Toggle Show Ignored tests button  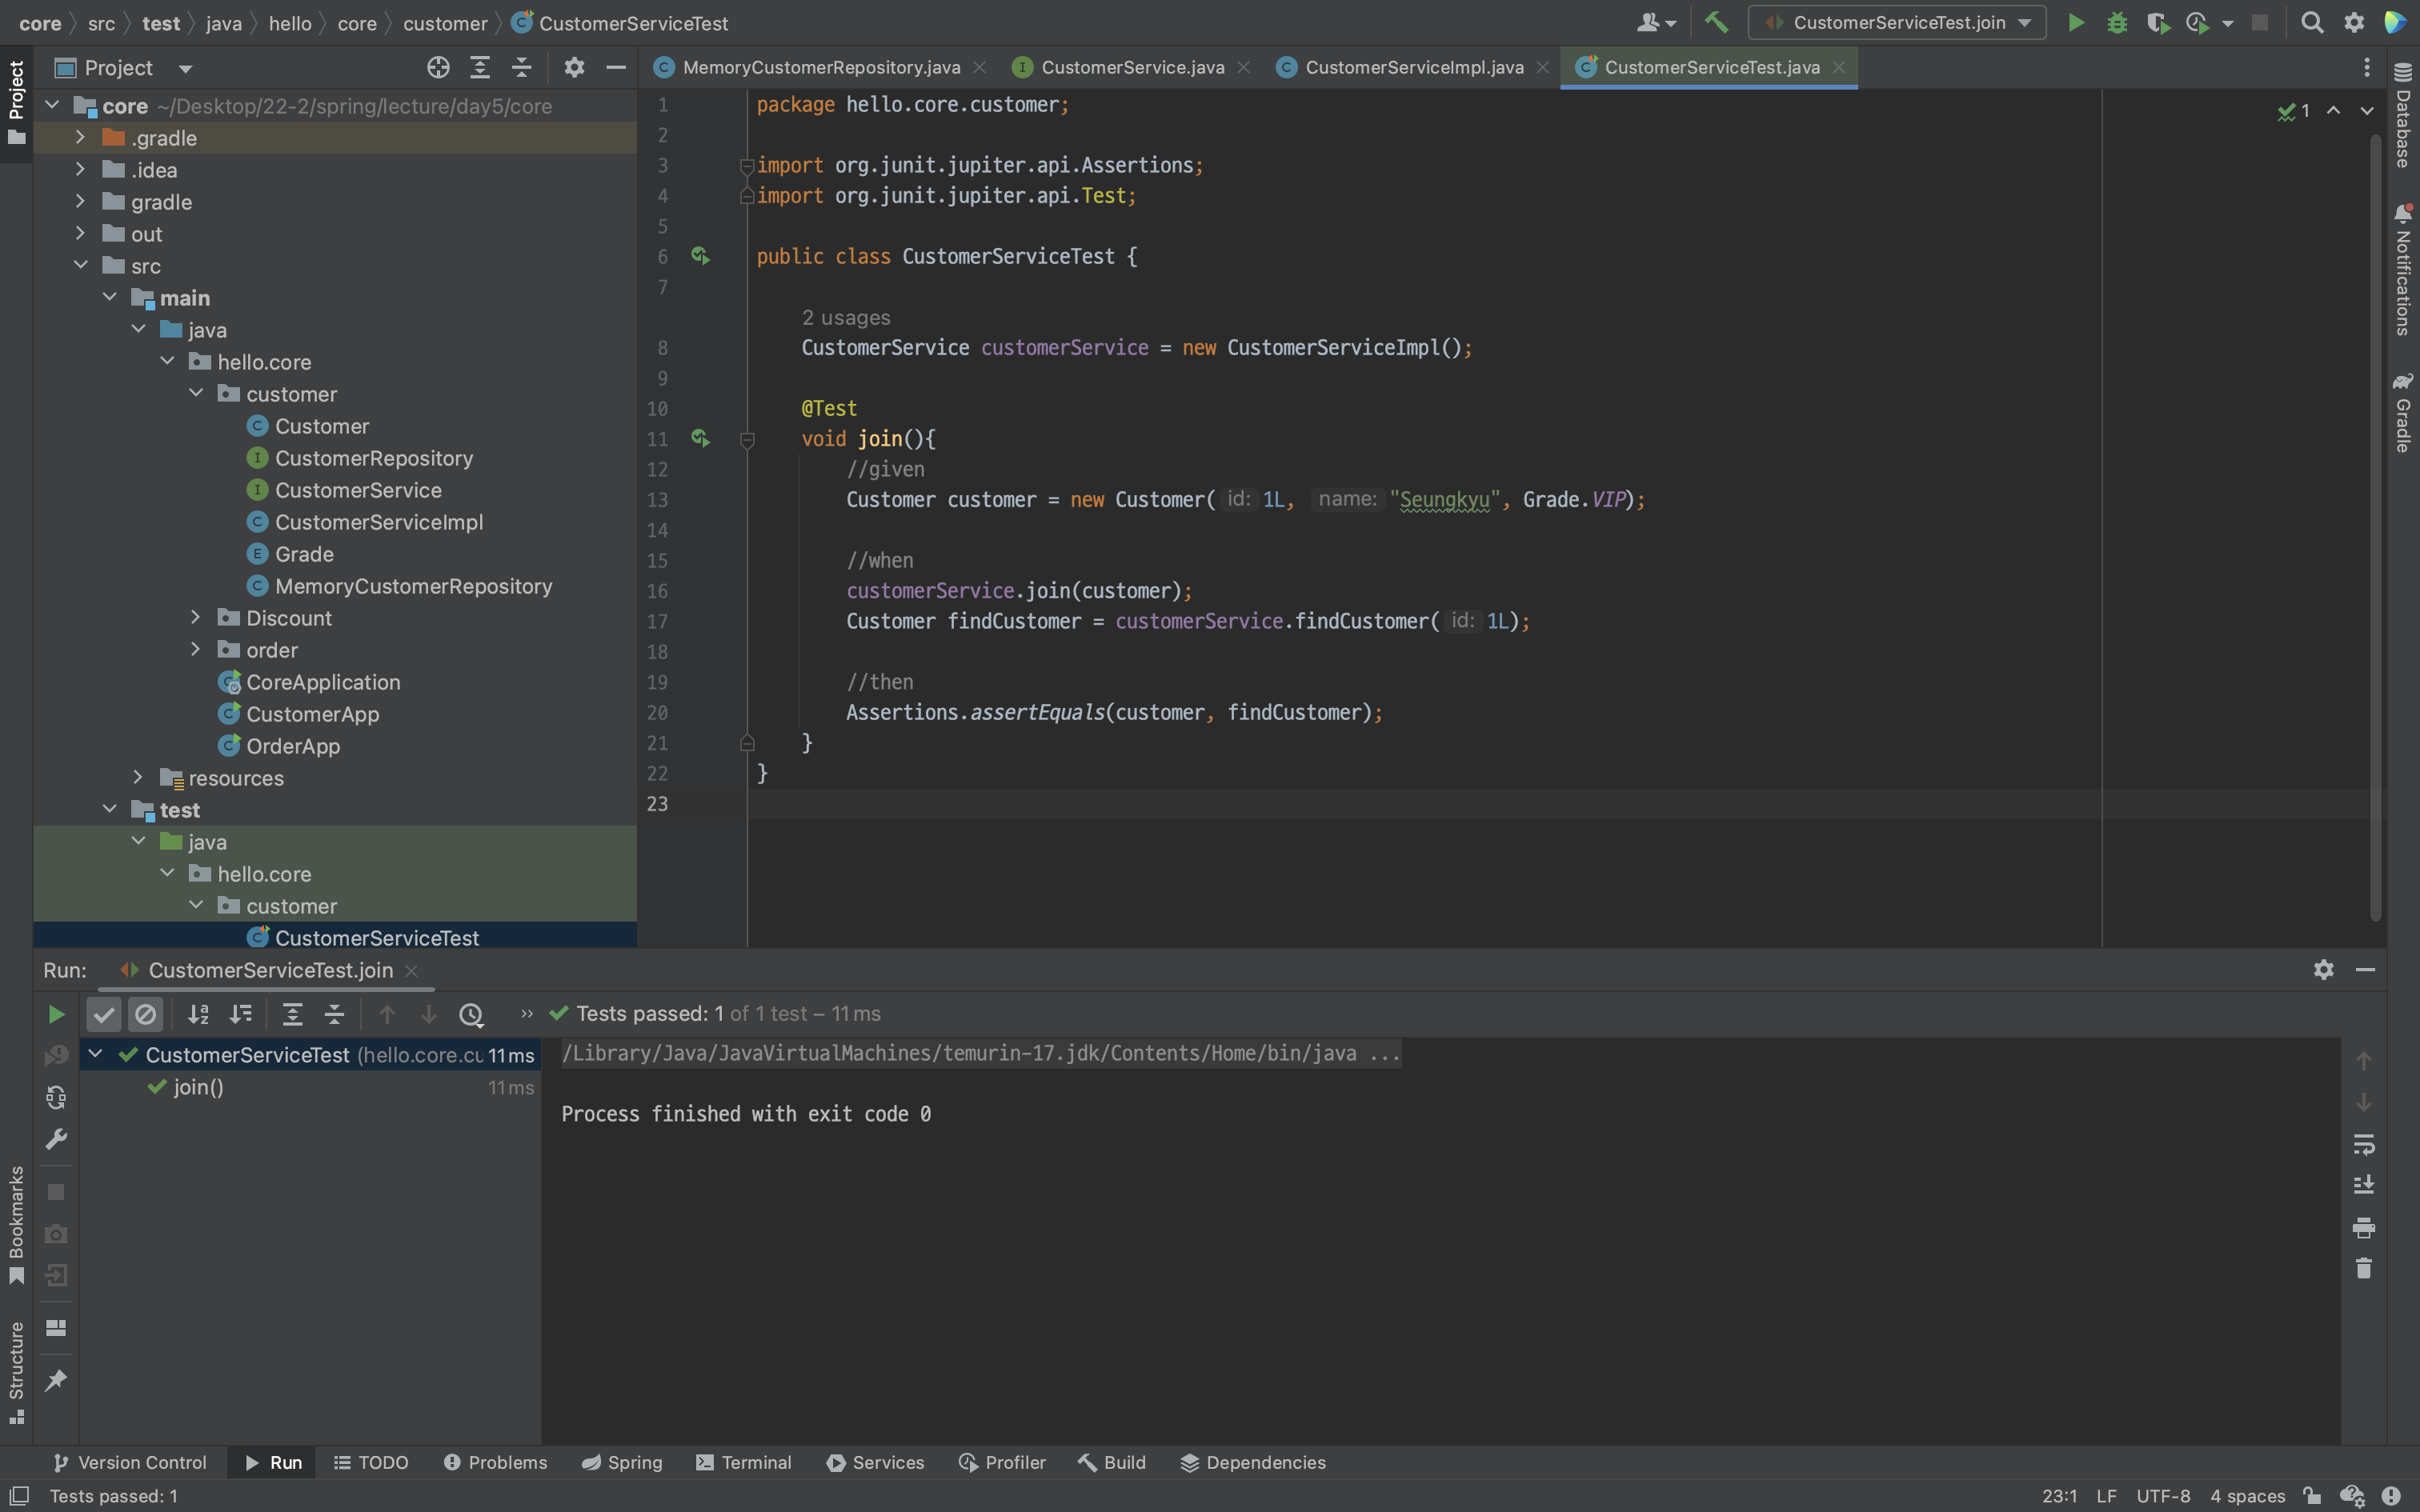(146, 1015)
